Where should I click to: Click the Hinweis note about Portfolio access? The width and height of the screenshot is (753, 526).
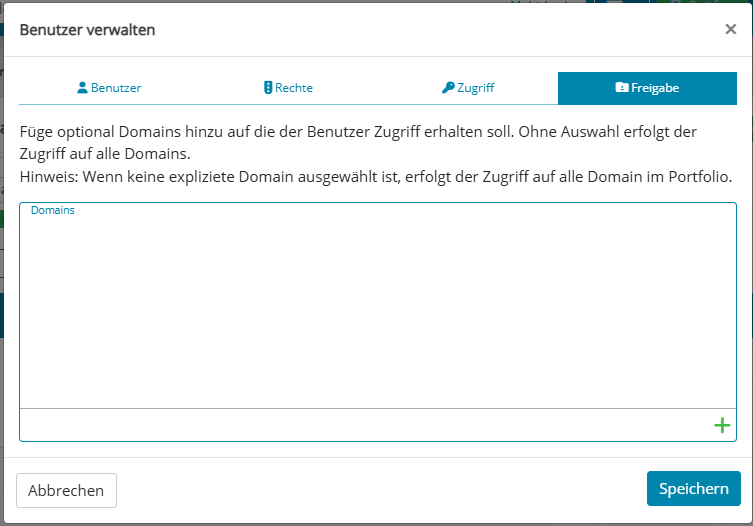[x=376, y=177]
